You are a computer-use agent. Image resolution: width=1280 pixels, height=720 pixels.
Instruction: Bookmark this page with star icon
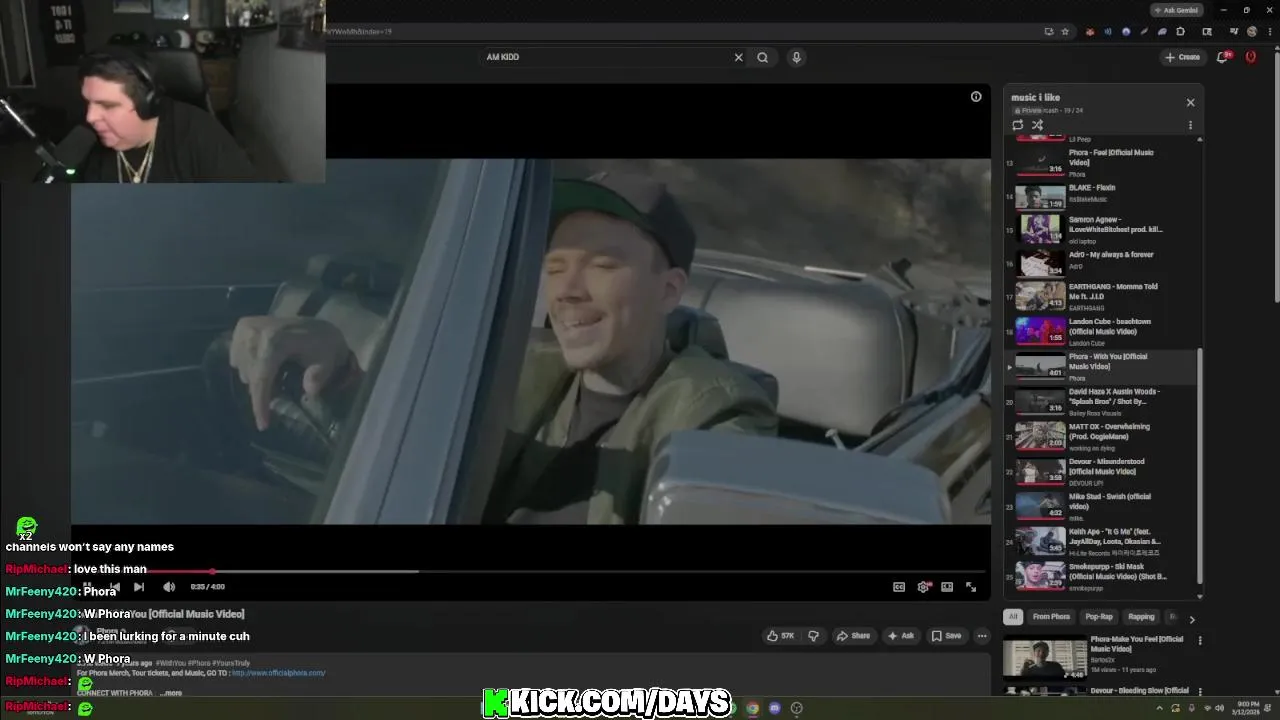click(x=1065, y=31)
